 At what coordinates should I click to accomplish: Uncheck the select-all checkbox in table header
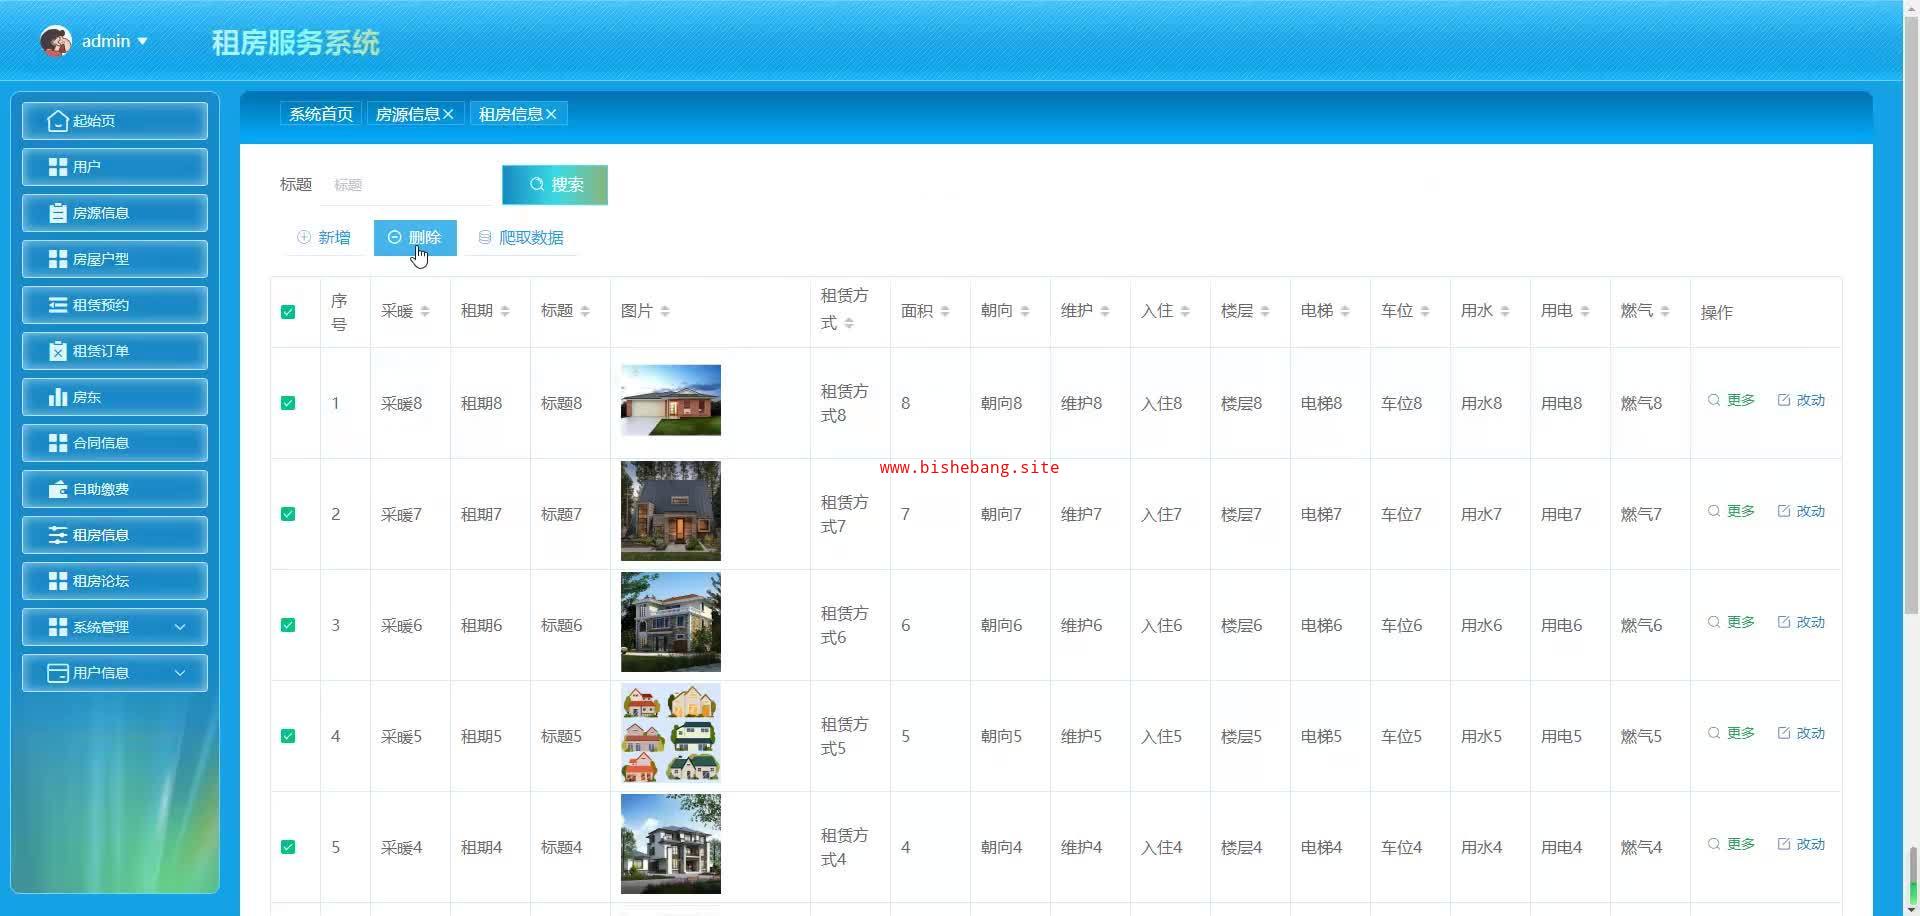tap(288, 312)
